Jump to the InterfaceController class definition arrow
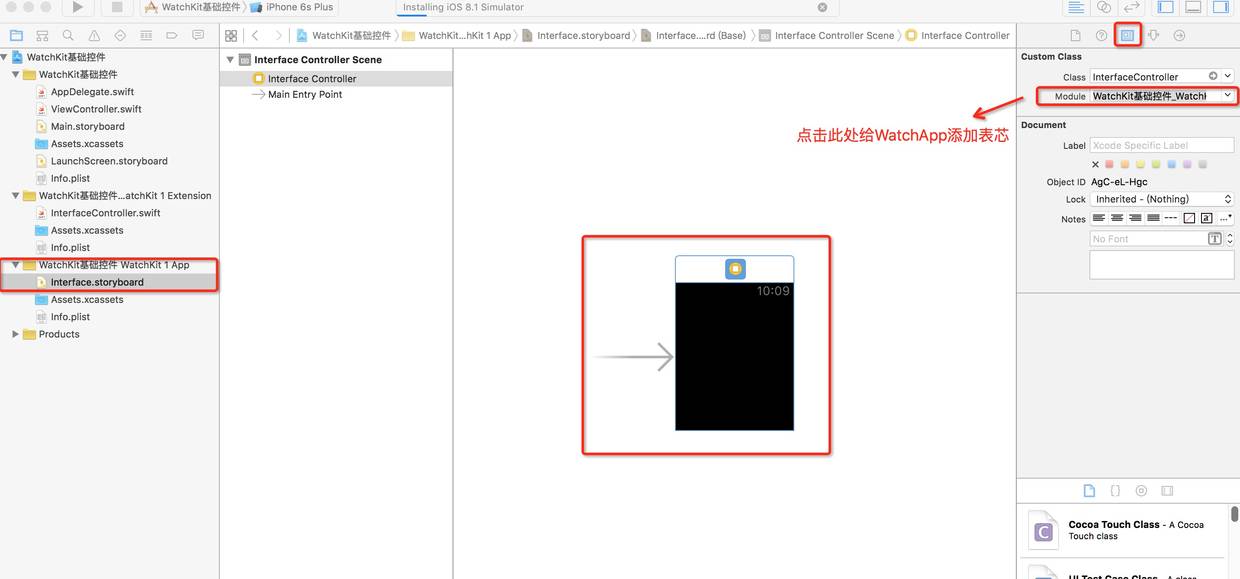Image resolution: width=1240 pixels, height=579 pixels. [1213, 76]
